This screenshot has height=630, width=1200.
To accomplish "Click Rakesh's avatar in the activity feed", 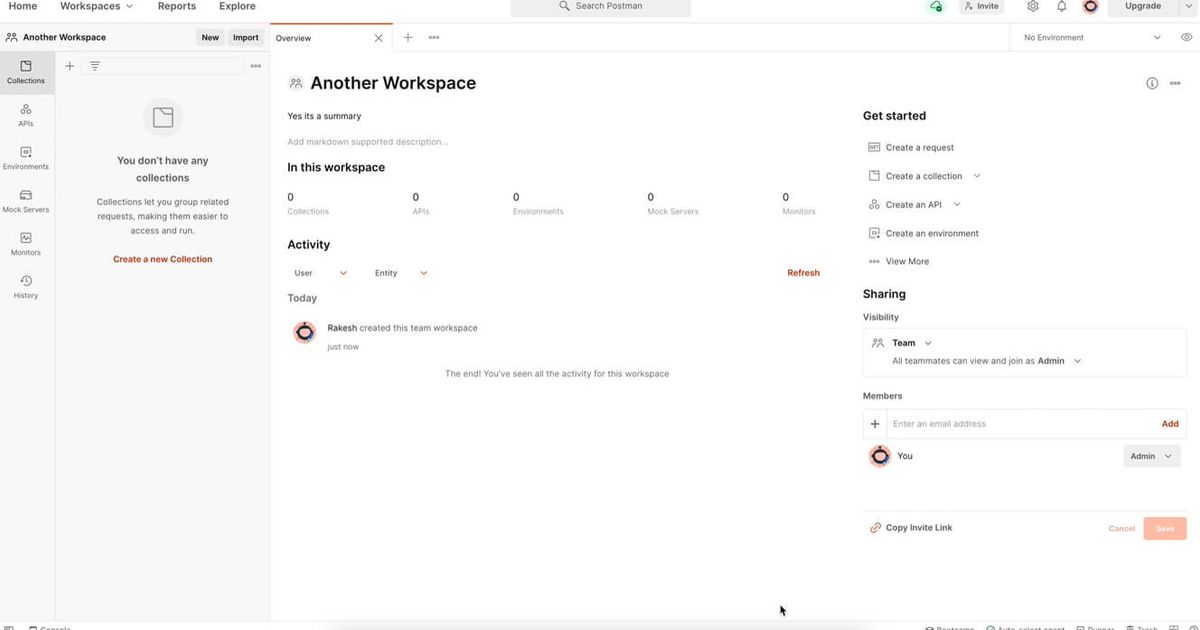I will [305, 332].
